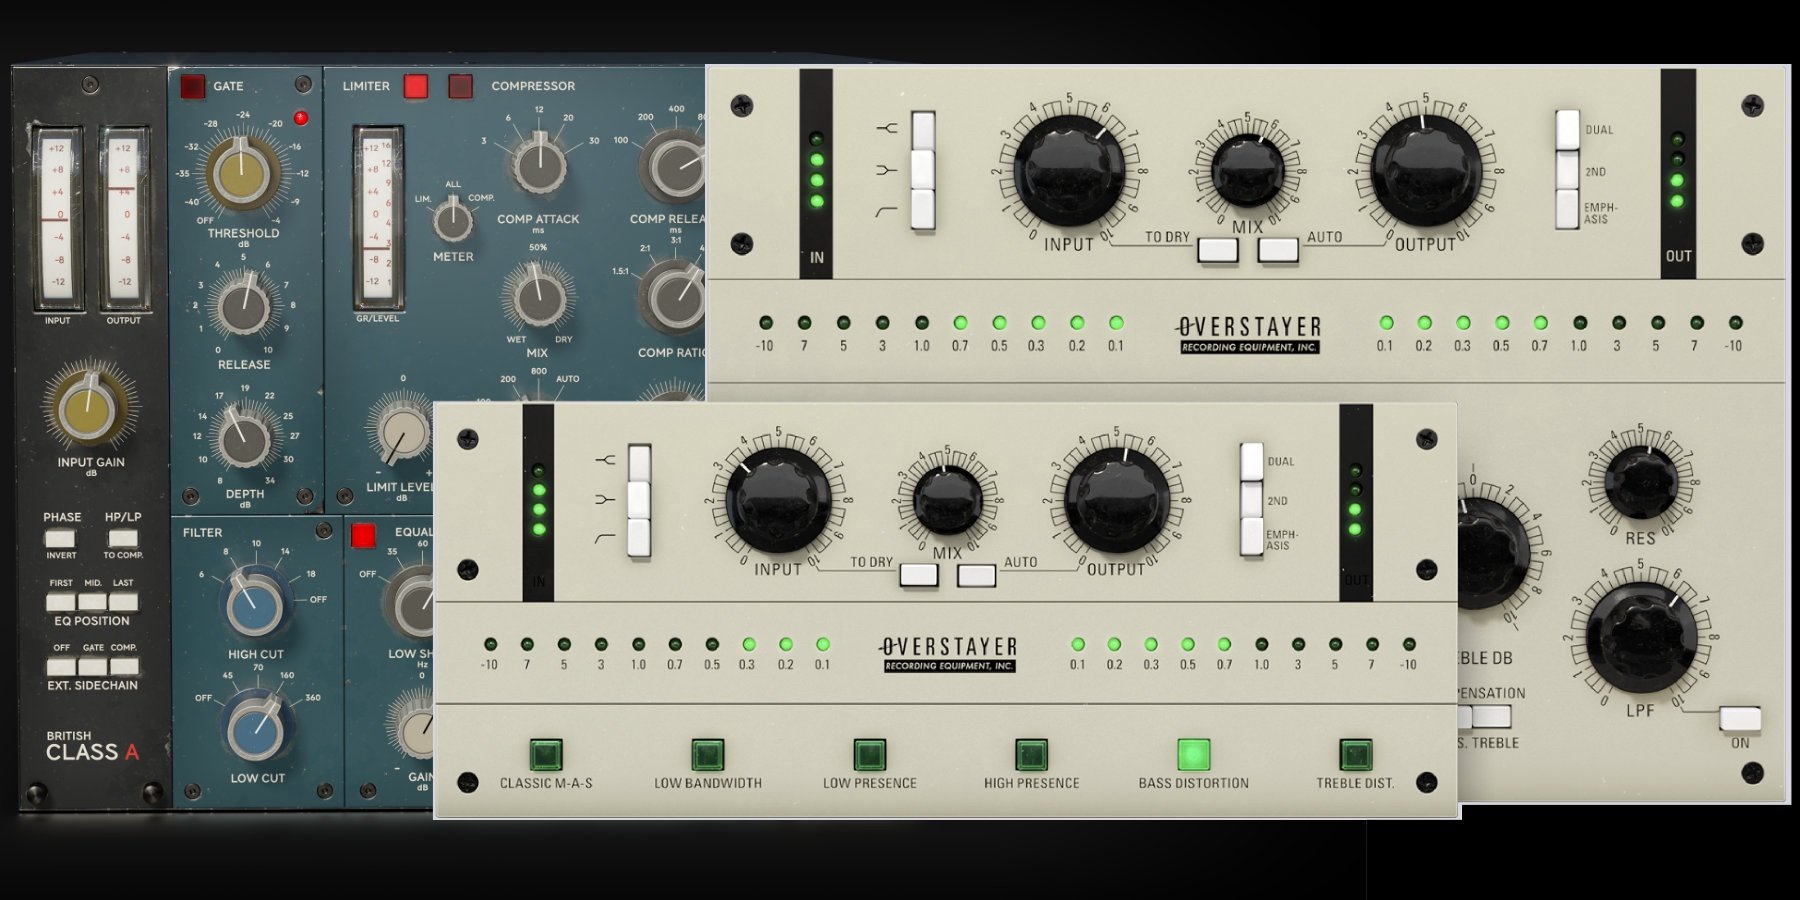Toggle the red LIMITER button

(416, 86)
